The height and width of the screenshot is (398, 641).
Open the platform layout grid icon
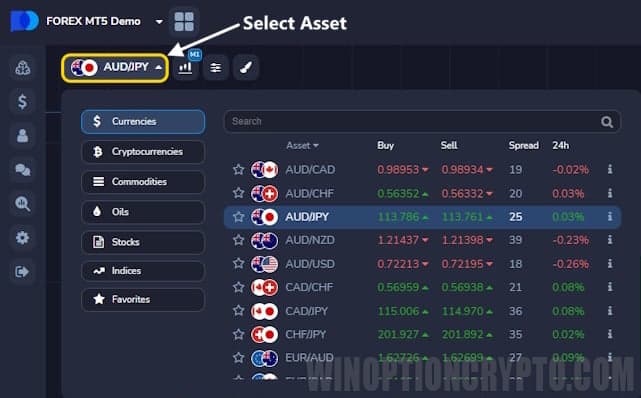click(x=184, y=21)
